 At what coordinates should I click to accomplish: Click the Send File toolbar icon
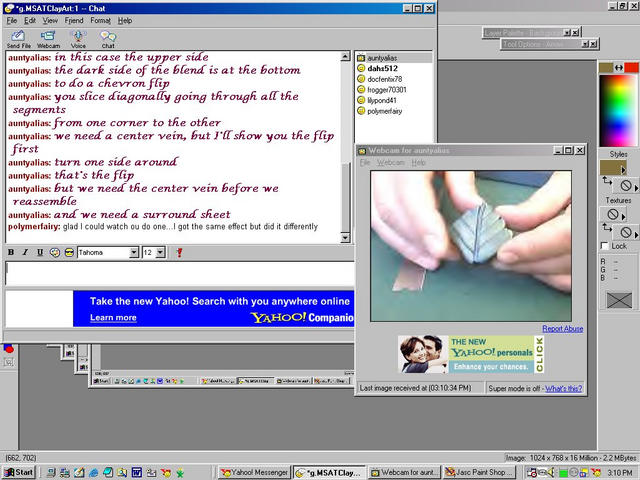point(19,39)
